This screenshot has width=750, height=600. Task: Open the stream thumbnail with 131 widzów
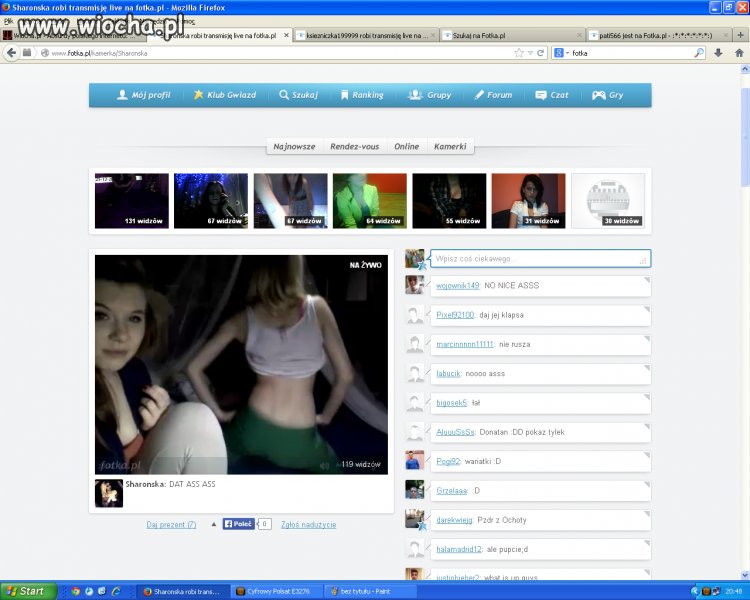click(132, 200)
